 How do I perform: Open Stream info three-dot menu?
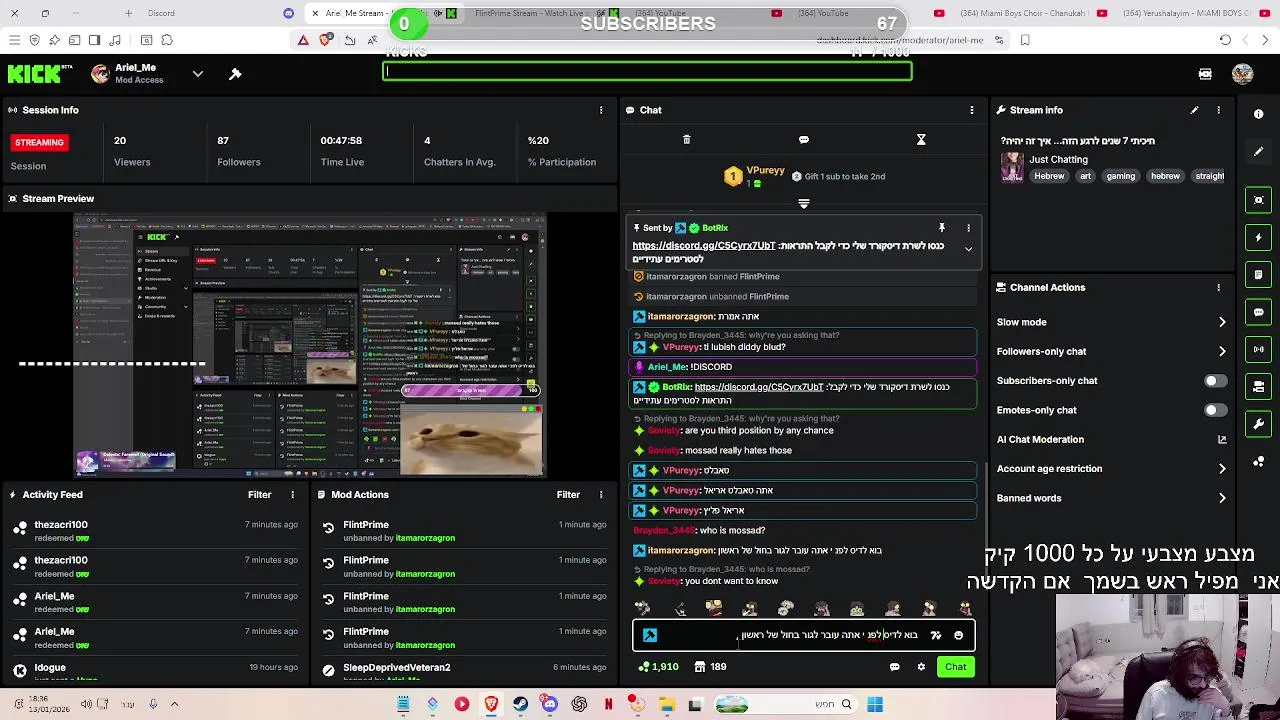click(1218, 110)
